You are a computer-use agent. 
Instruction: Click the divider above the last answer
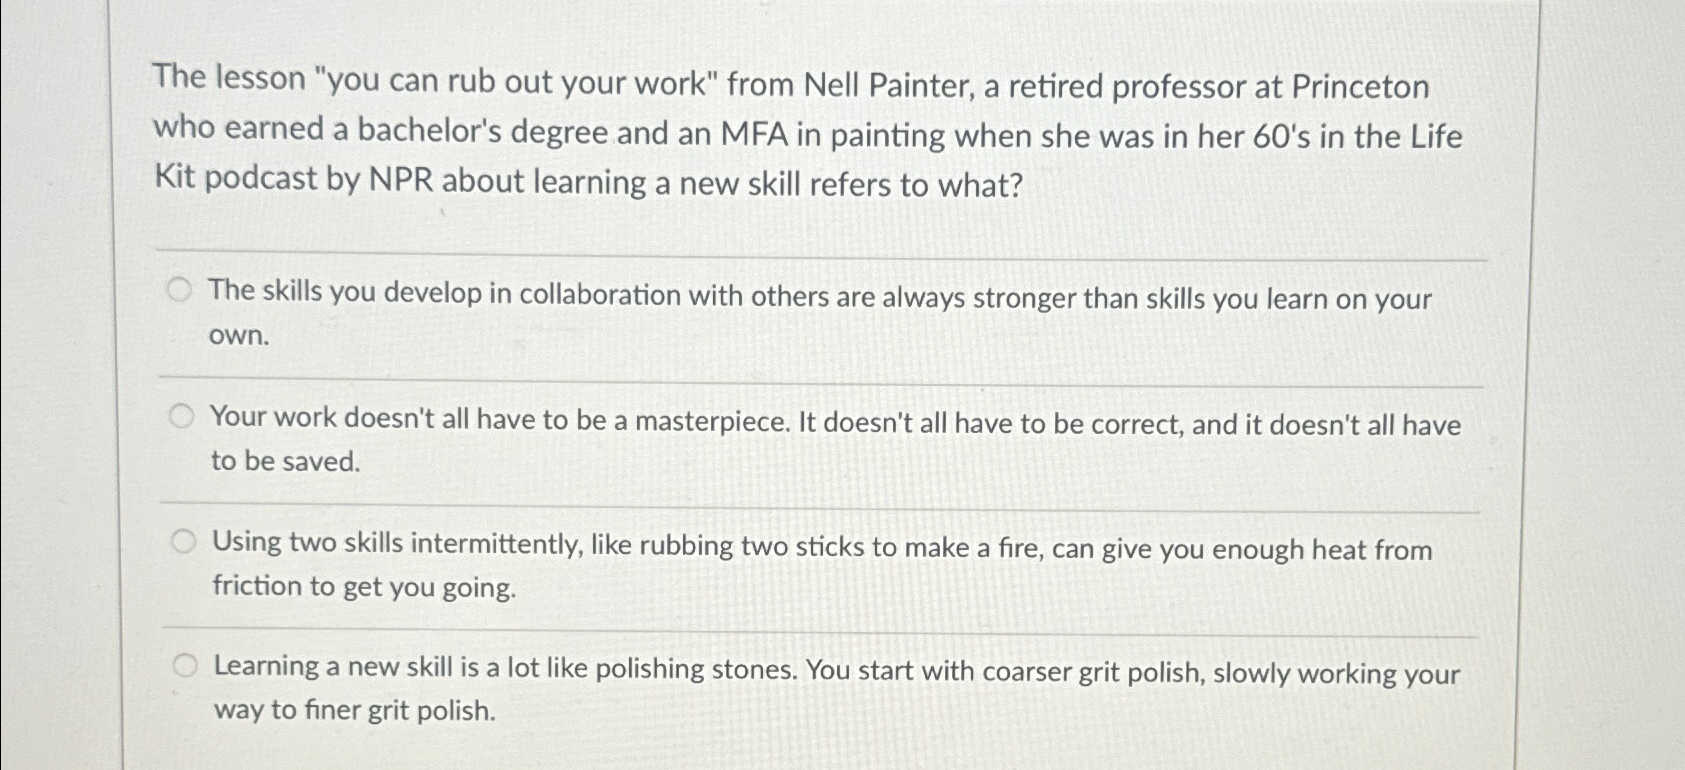click(820, 627)
